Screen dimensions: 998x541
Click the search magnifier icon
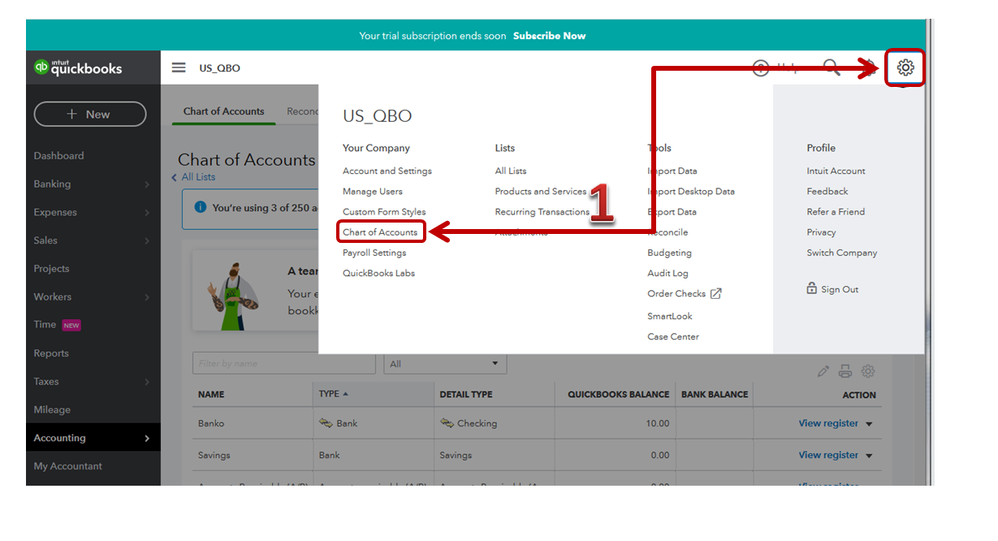tap(831, 67)
